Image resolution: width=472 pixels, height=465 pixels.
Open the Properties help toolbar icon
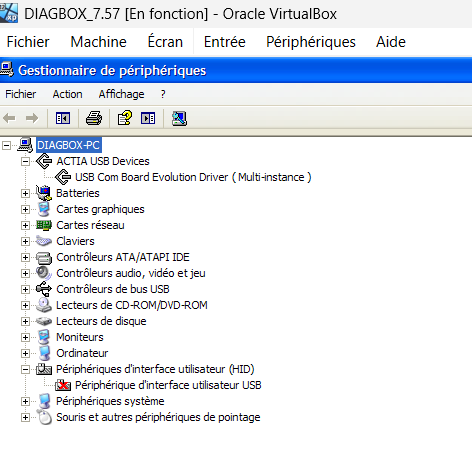coord(125,118)
